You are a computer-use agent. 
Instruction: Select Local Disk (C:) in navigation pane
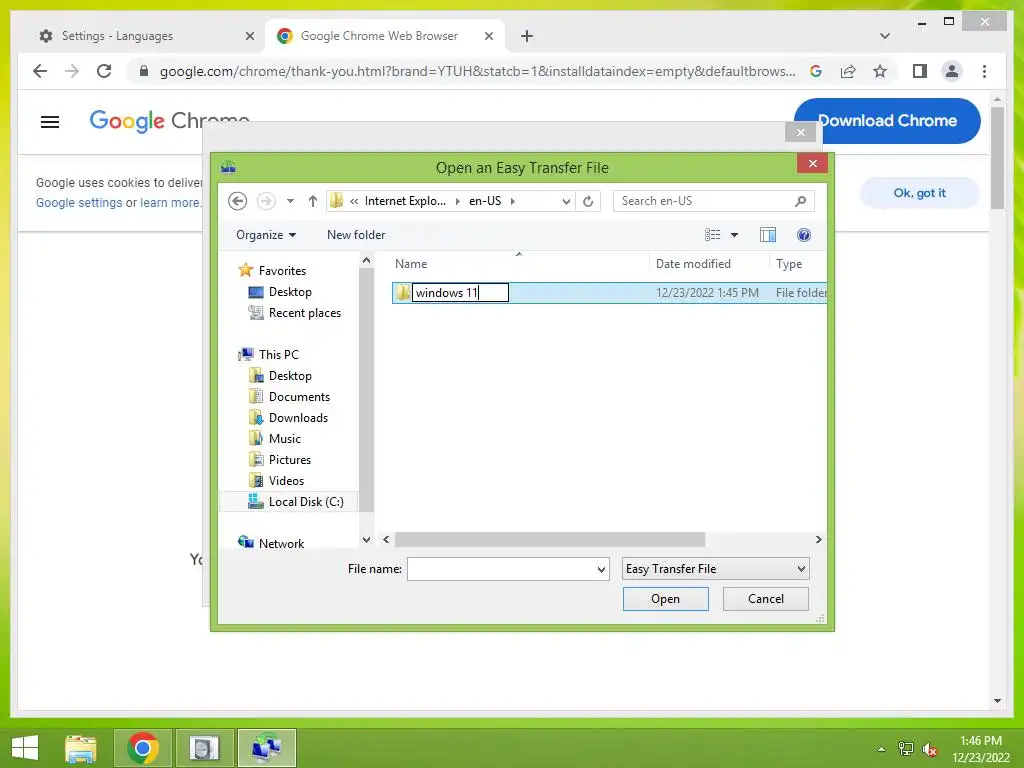pos(289,502)
